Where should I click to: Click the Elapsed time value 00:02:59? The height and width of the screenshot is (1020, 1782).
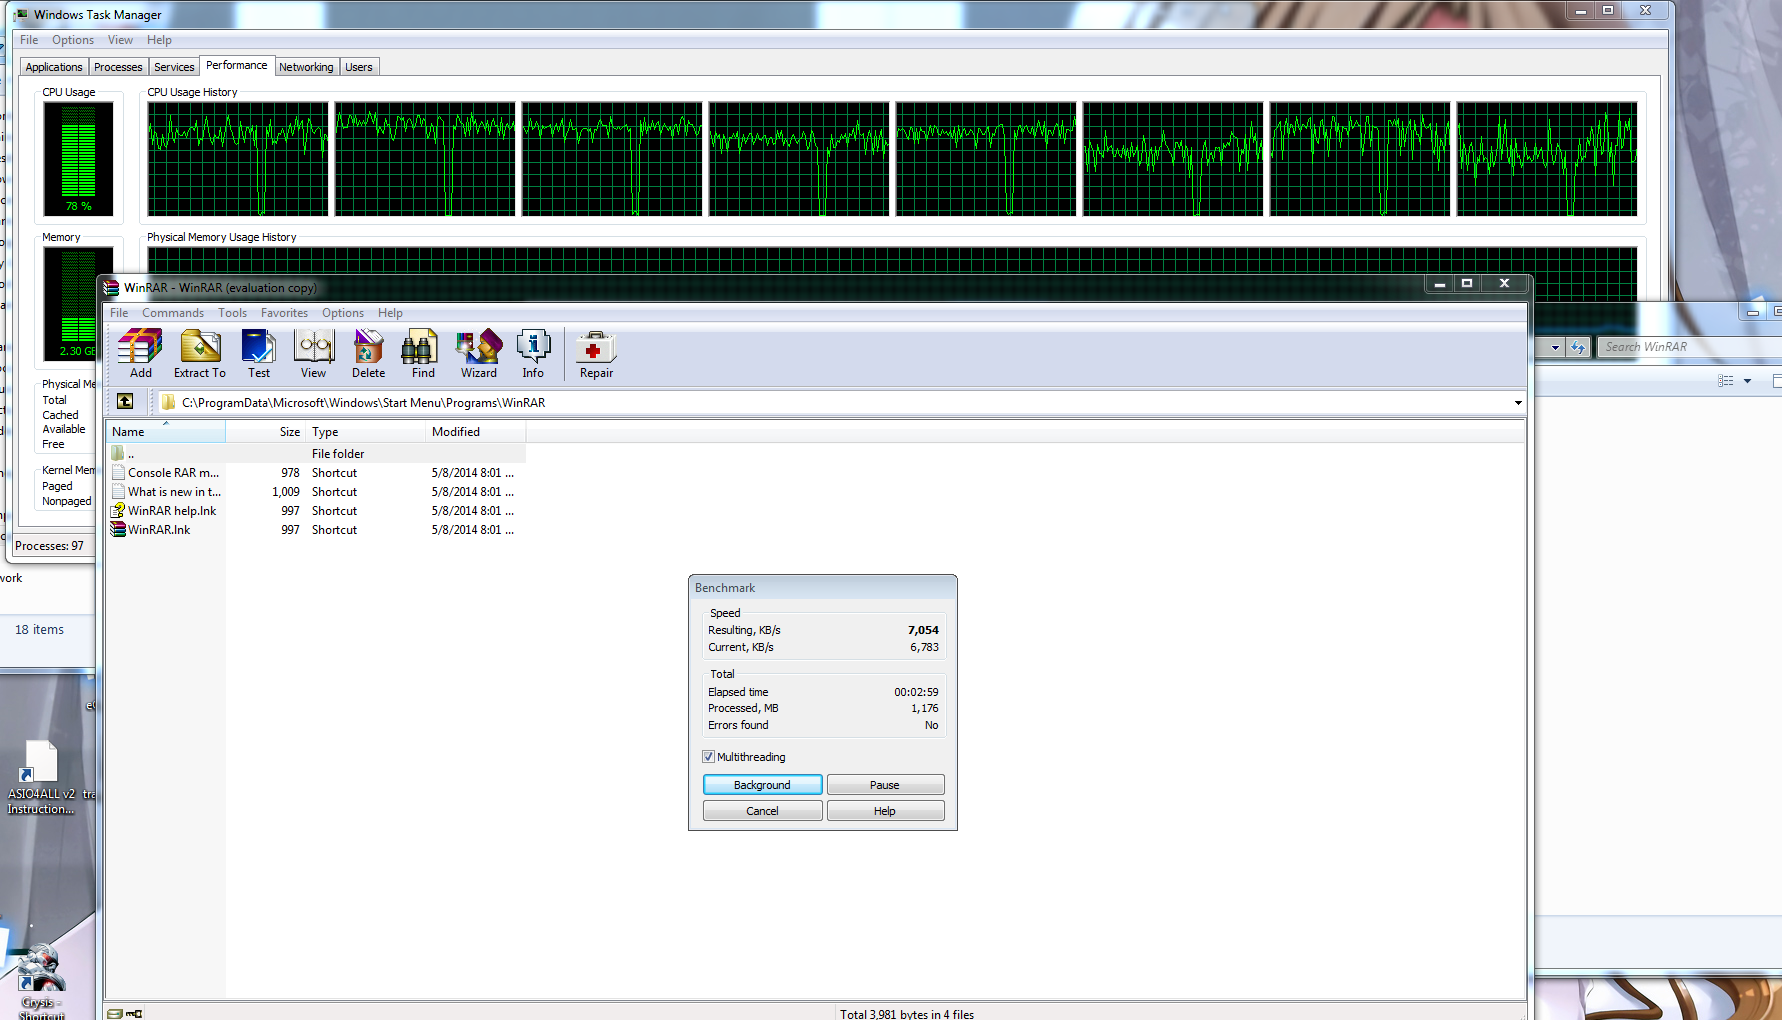(x=916, y=692)
